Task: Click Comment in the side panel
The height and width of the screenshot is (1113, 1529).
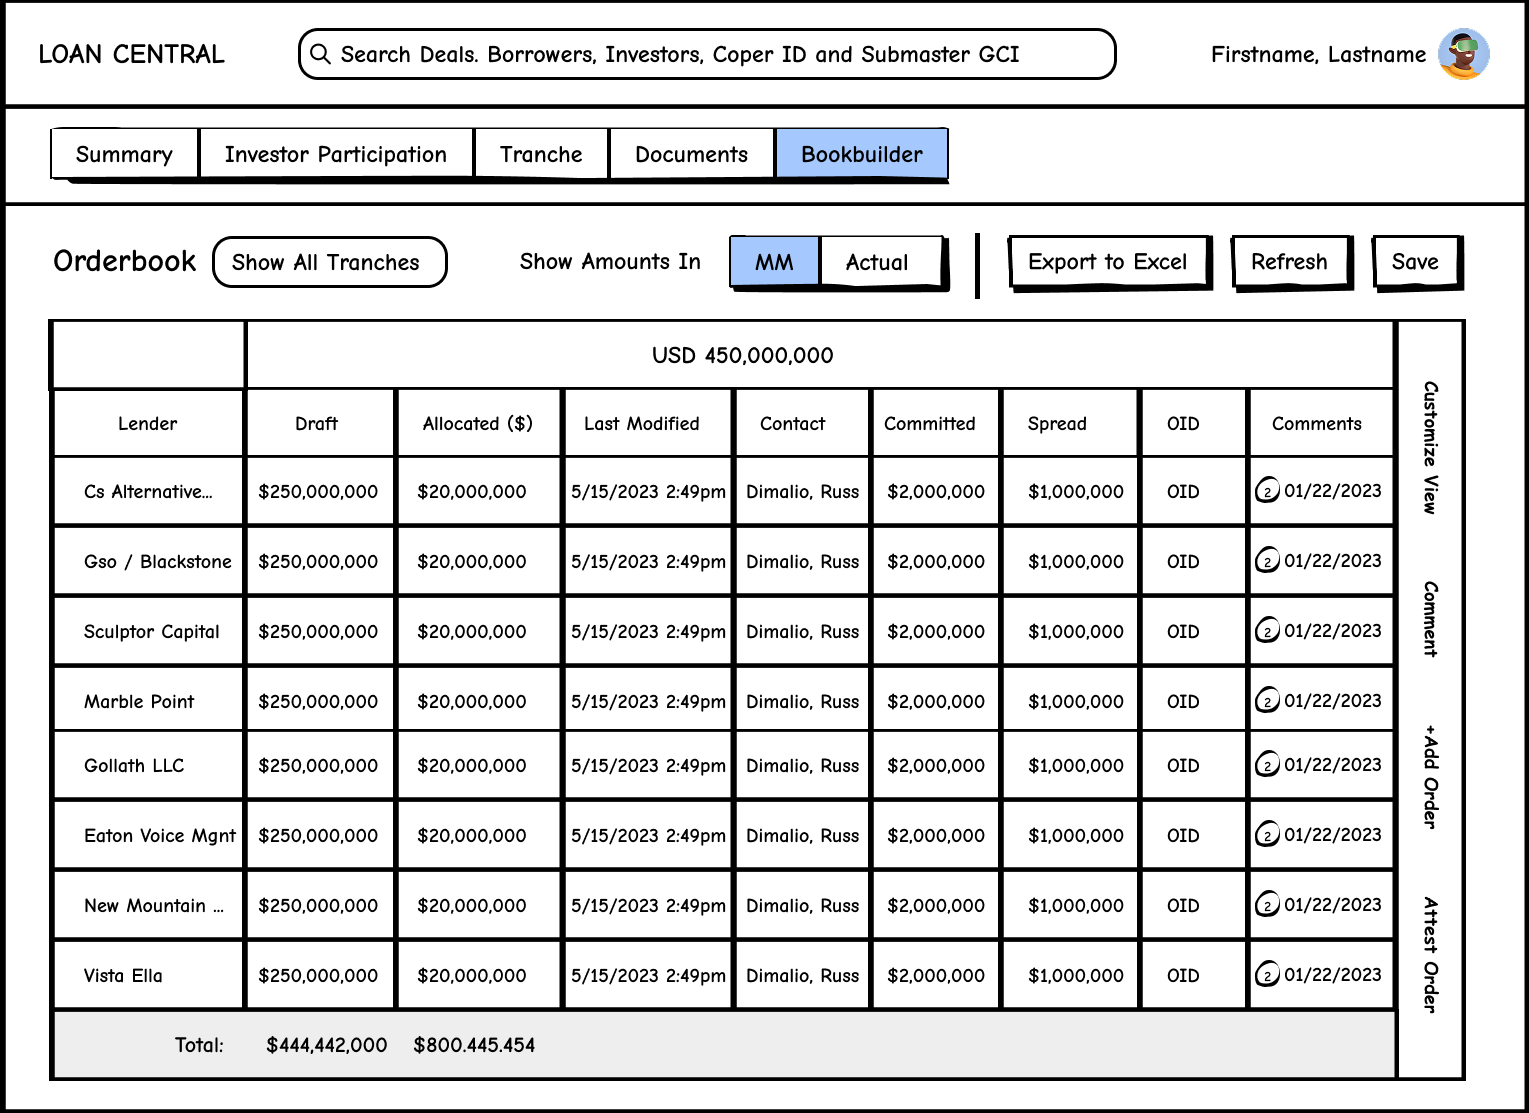Action: [x=1431, y=619]
